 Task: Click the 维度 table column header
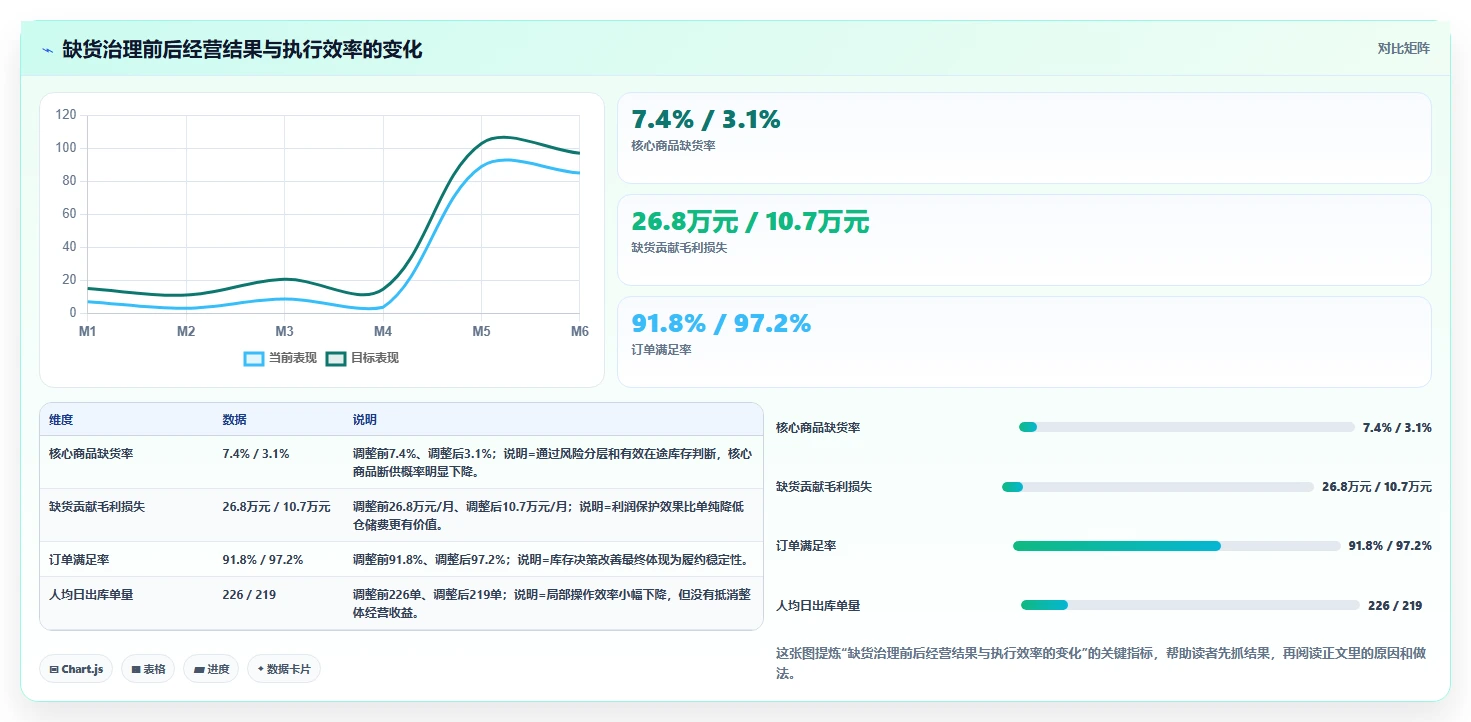pos(61,420)
